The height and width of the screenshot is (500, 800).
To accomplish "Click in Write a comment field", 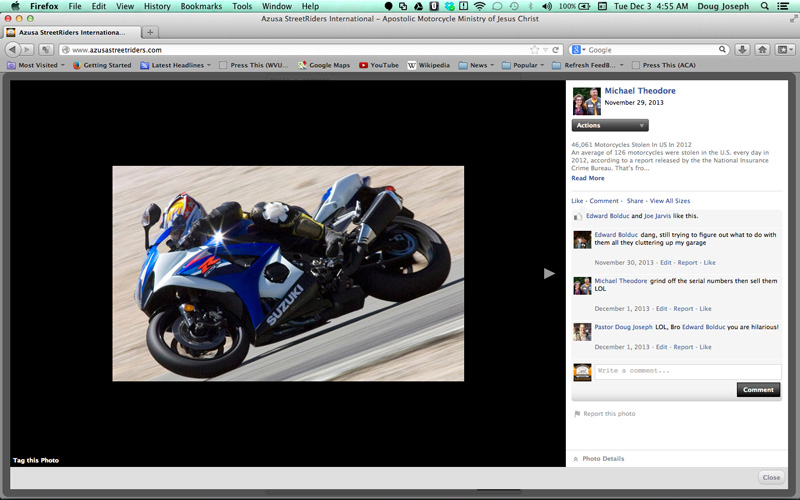I will click(688, 371).
